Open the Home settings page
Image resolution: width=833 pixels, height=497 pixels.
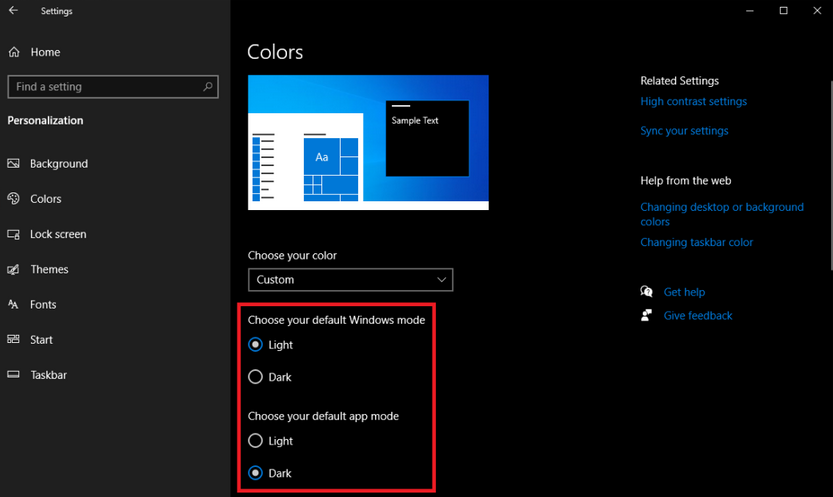pyautogui.click(x=45, y=52)
